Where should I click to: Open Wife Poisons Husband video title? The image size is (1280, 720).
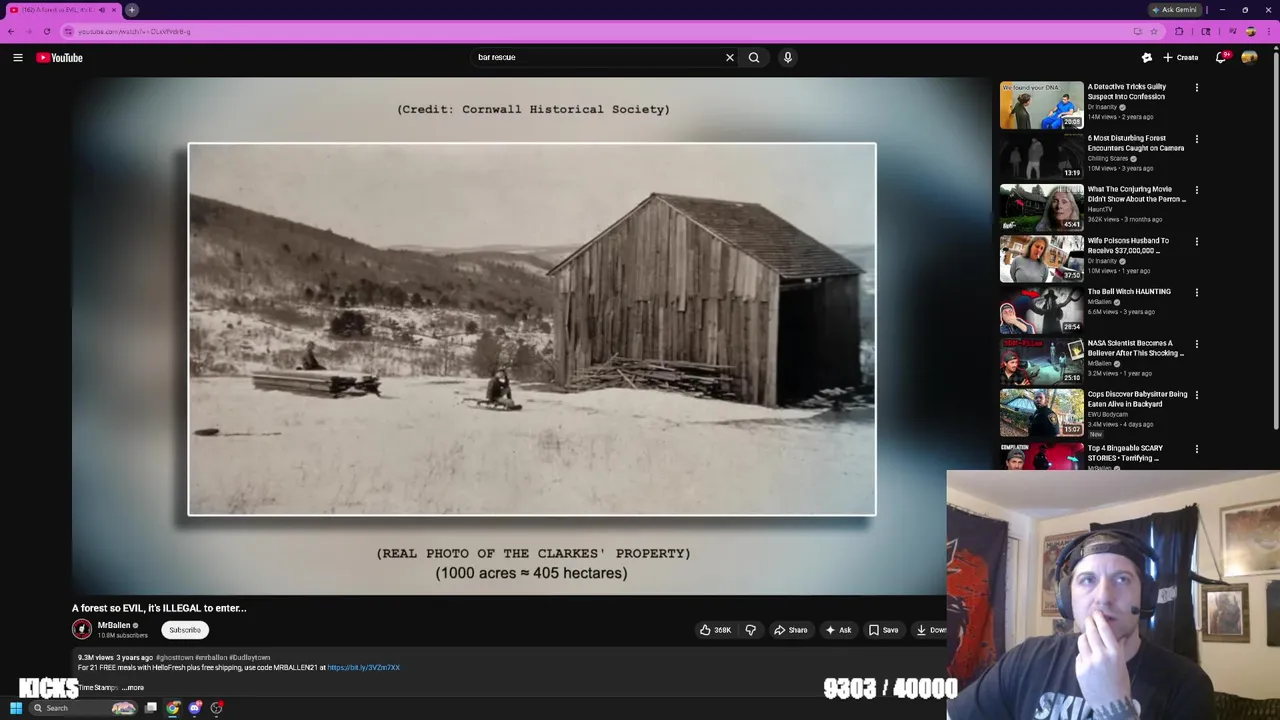point(1128,245)
